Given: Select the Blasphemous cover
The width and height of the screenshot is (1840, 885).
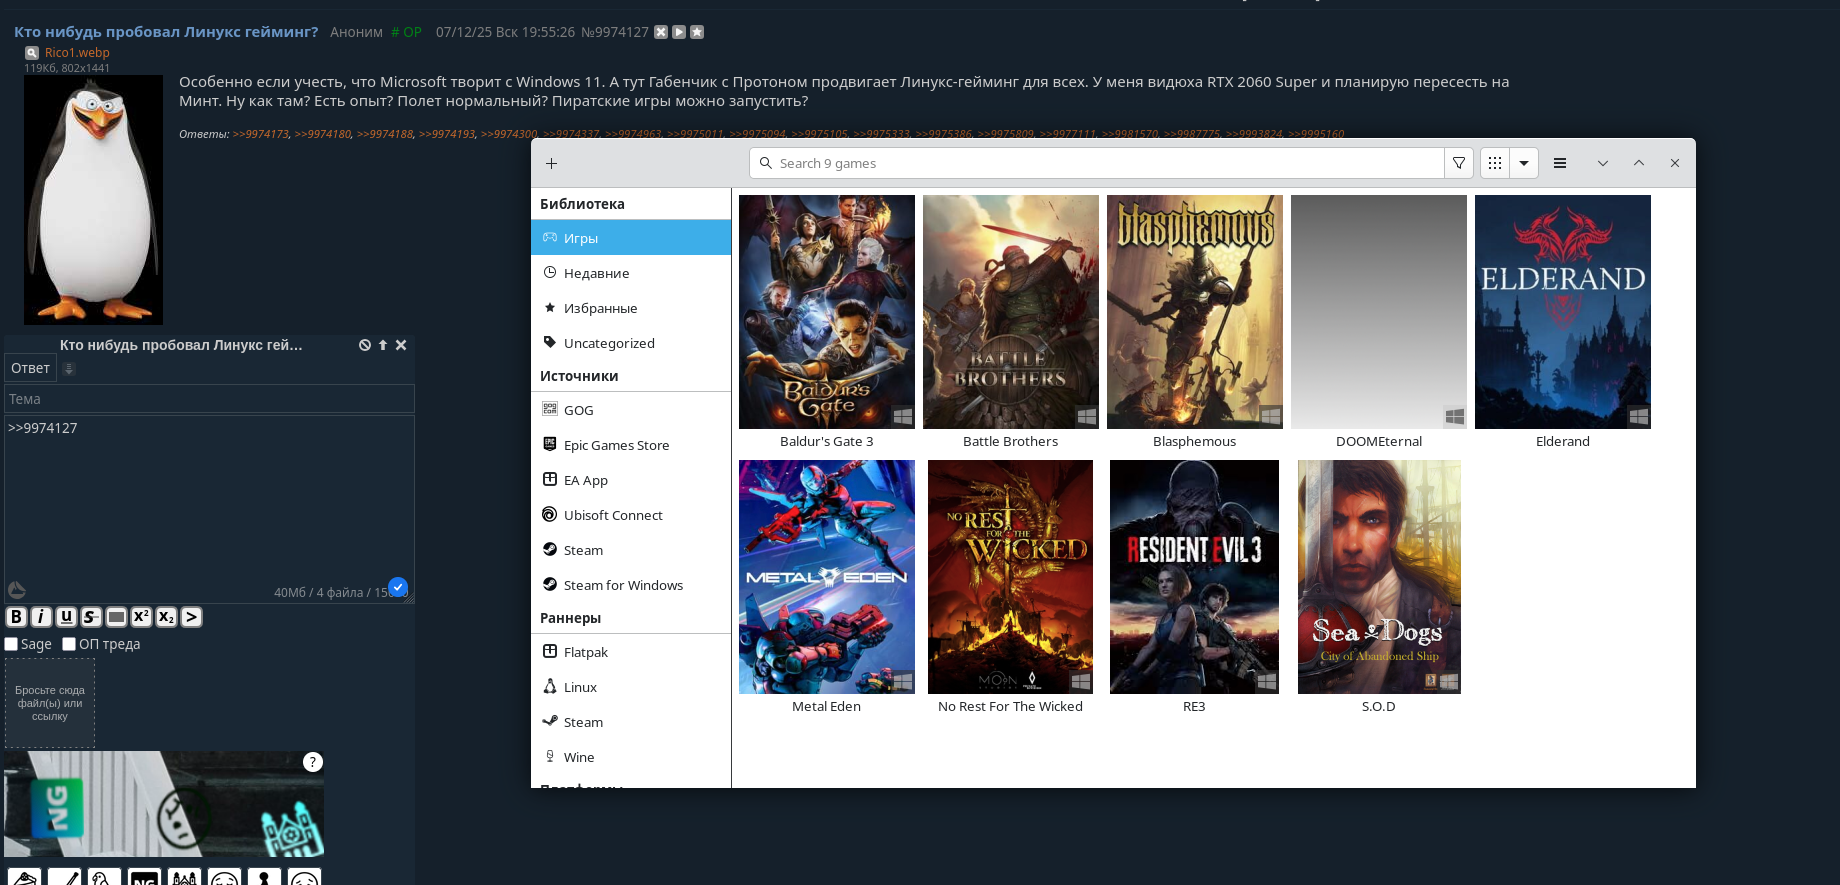Looking at the screenshot, I should 1195,312.
